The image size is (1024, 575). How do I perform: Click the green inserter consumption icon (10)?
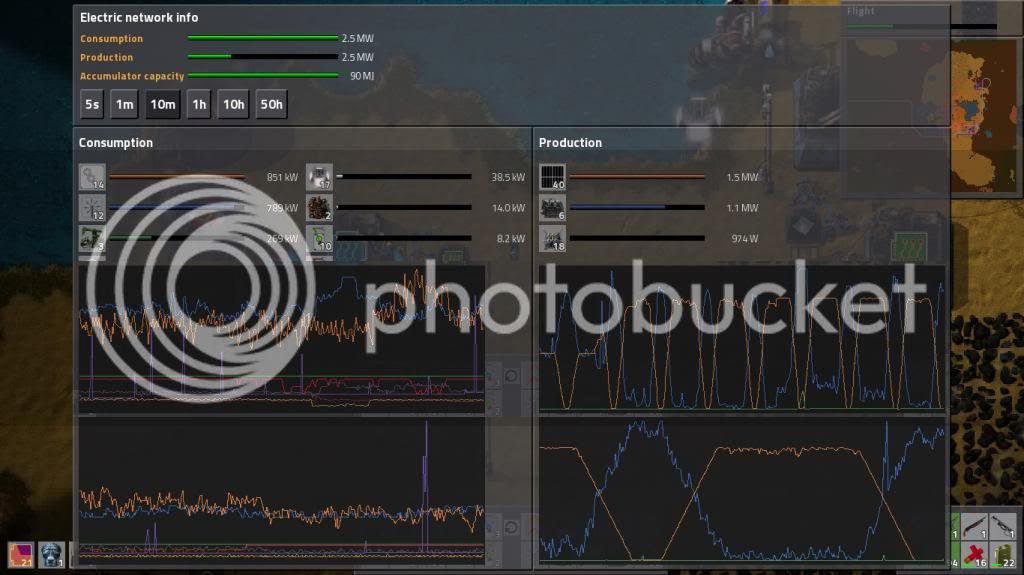pyautogui.click(x=319, y=238)
